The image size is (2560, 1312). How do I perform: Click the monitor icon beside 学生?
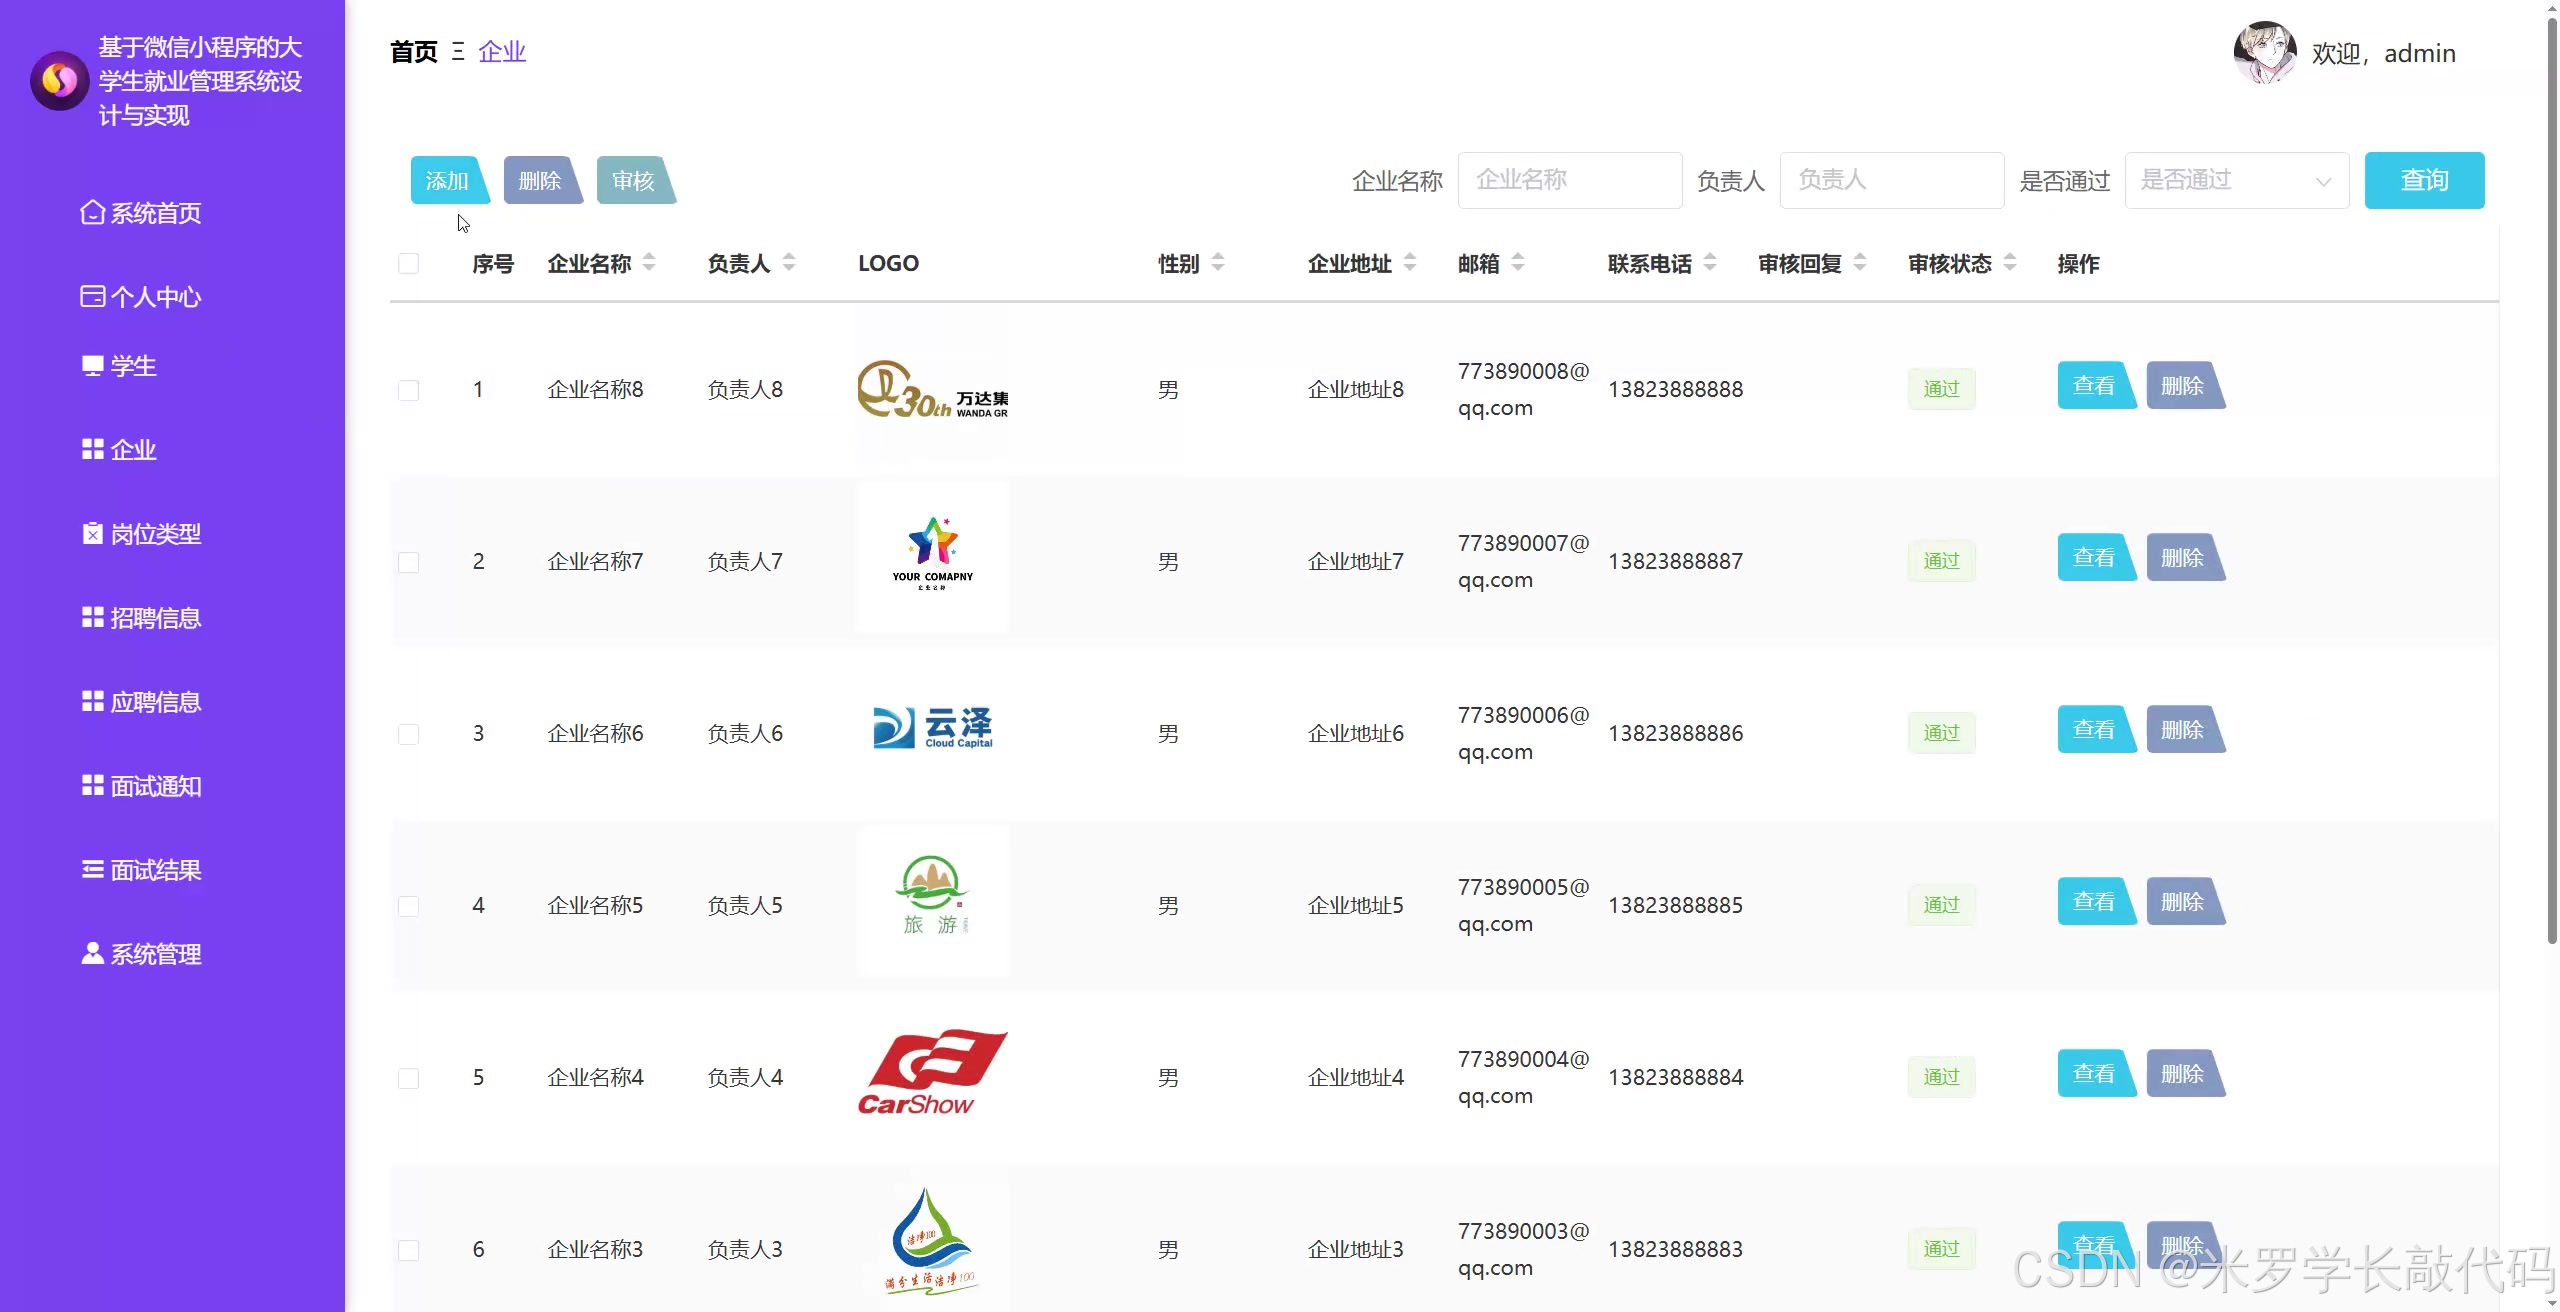click(x=92, y=366)
